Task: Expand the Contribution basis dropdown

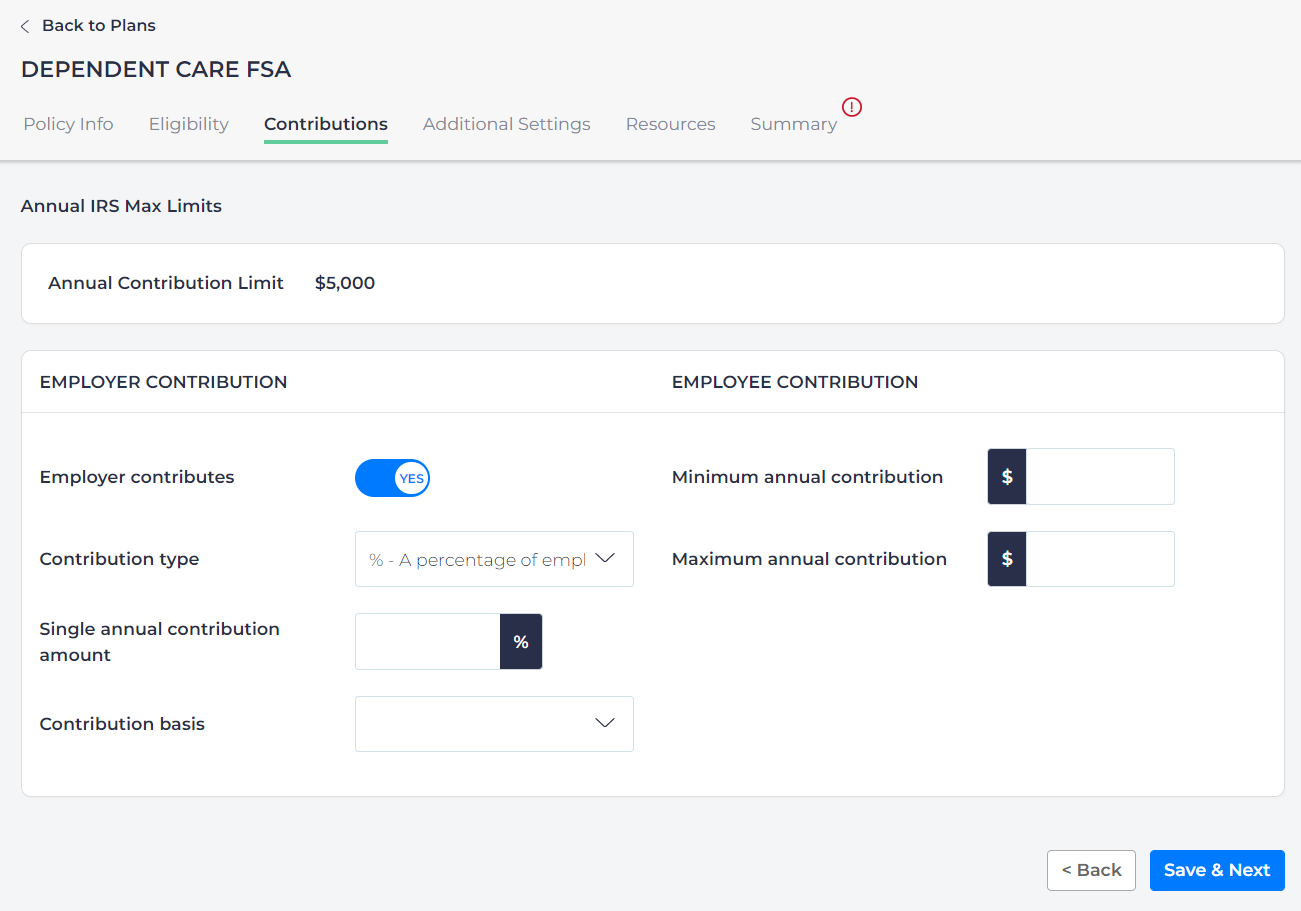Action: point(494,724)
